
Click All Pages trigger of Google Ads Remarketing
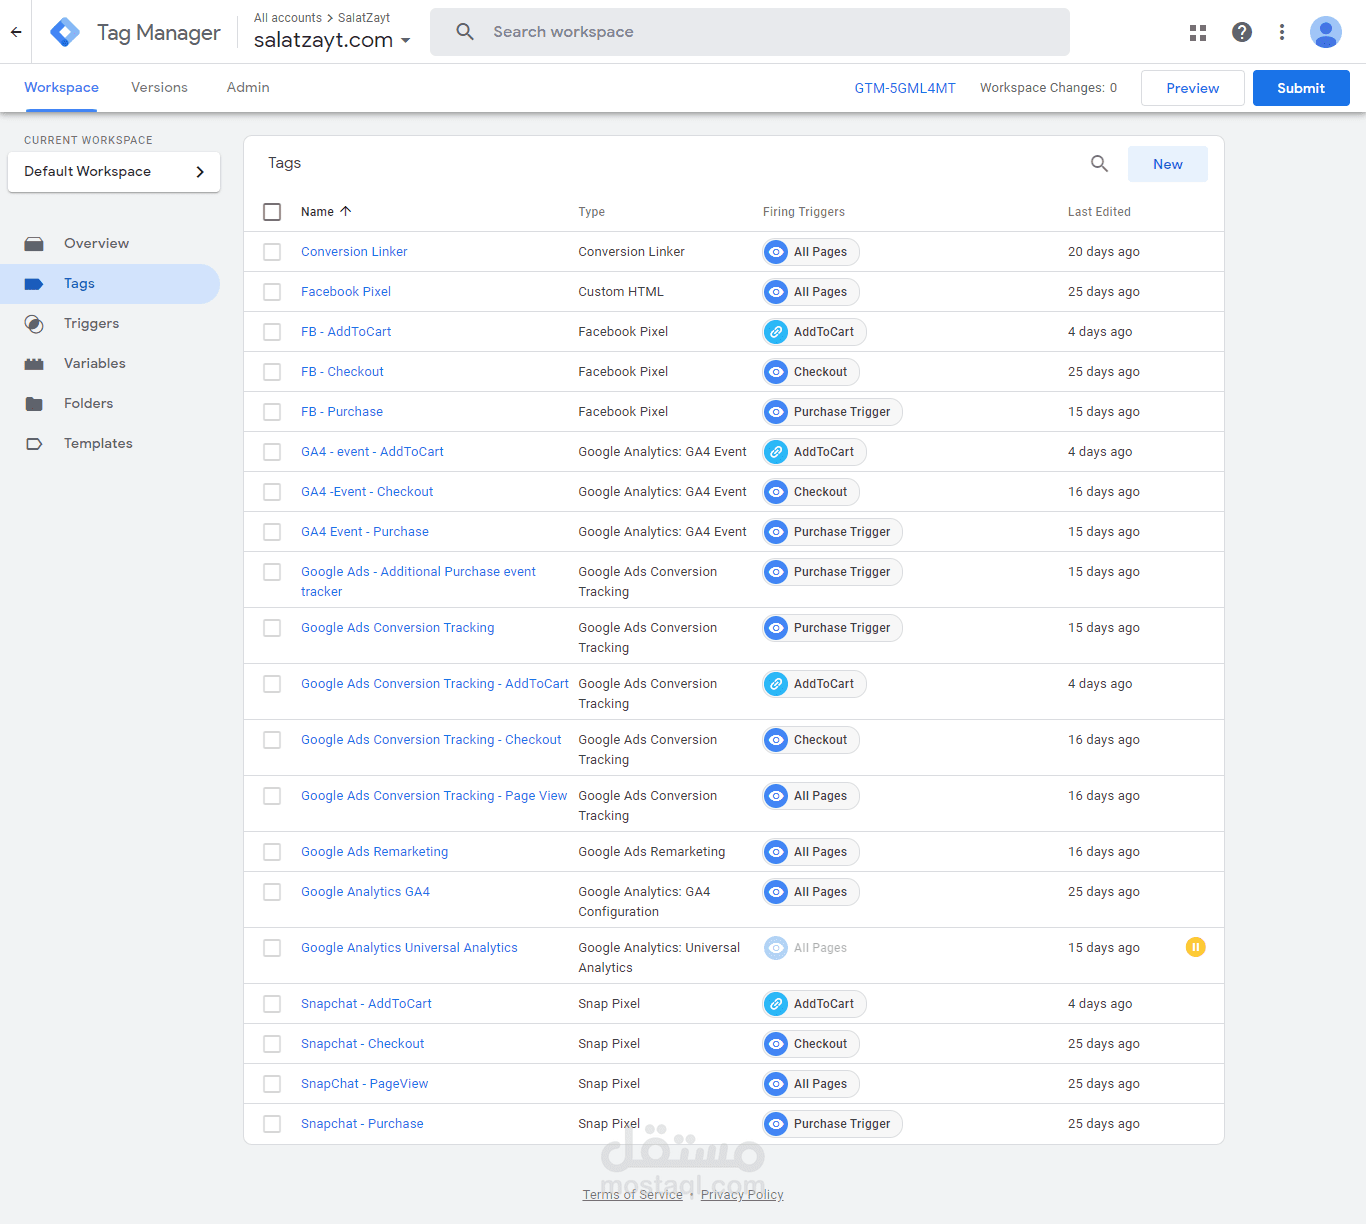coord(811,852)
